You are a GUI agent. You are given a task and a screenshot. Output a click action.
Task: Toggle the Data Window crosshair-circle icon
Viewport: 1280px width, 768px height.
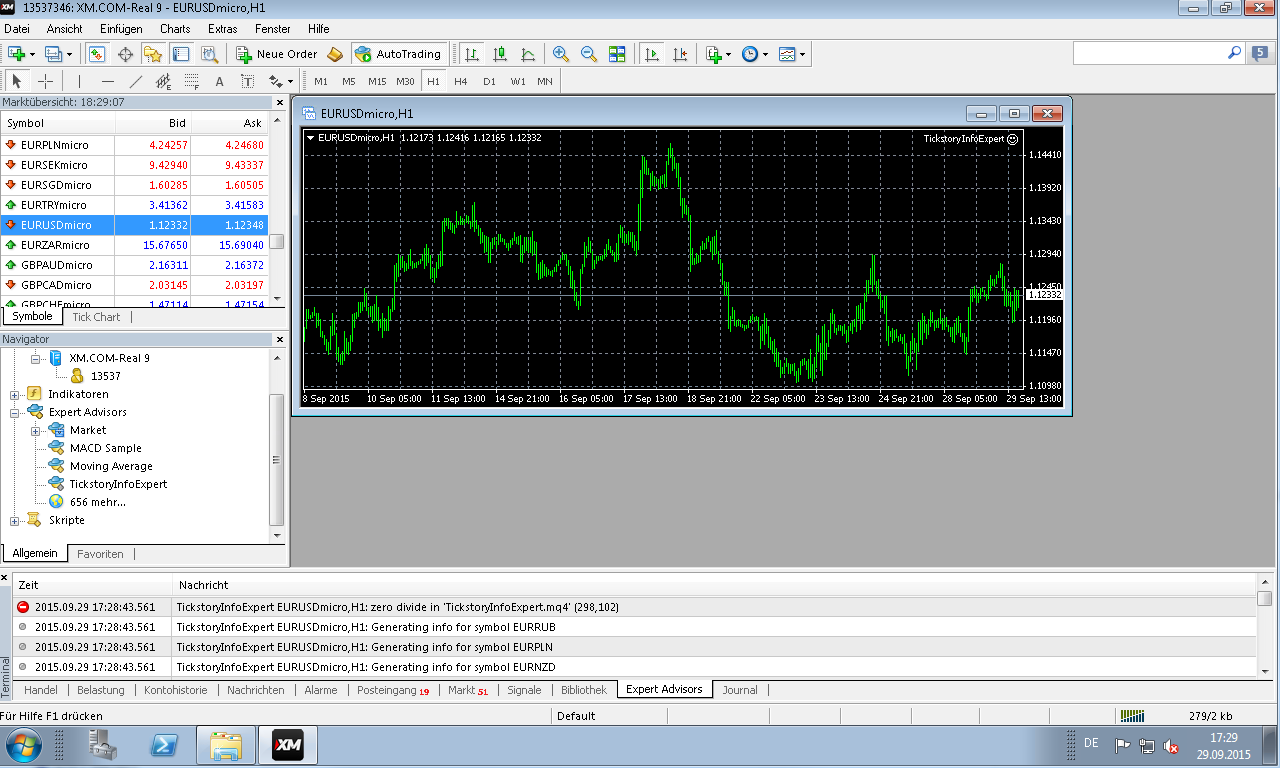click(125, 54)
